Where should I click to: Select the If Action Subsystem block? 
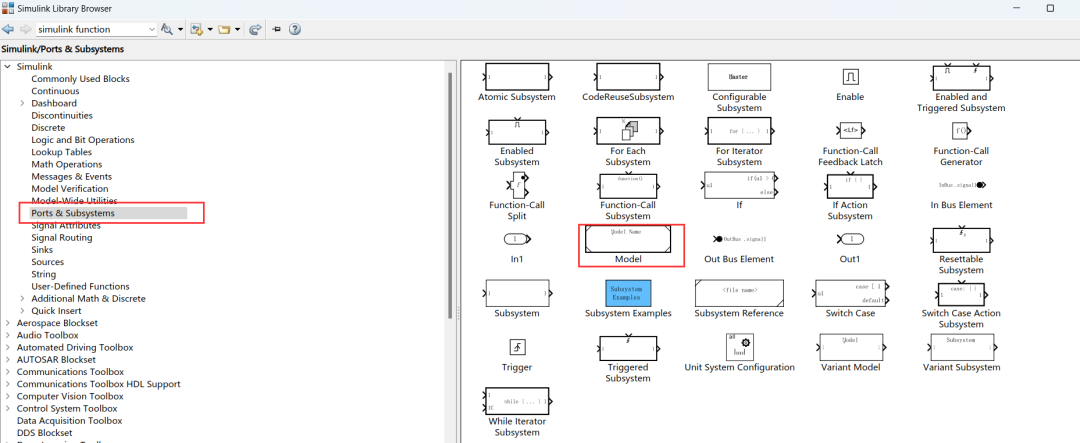(850, 185)
